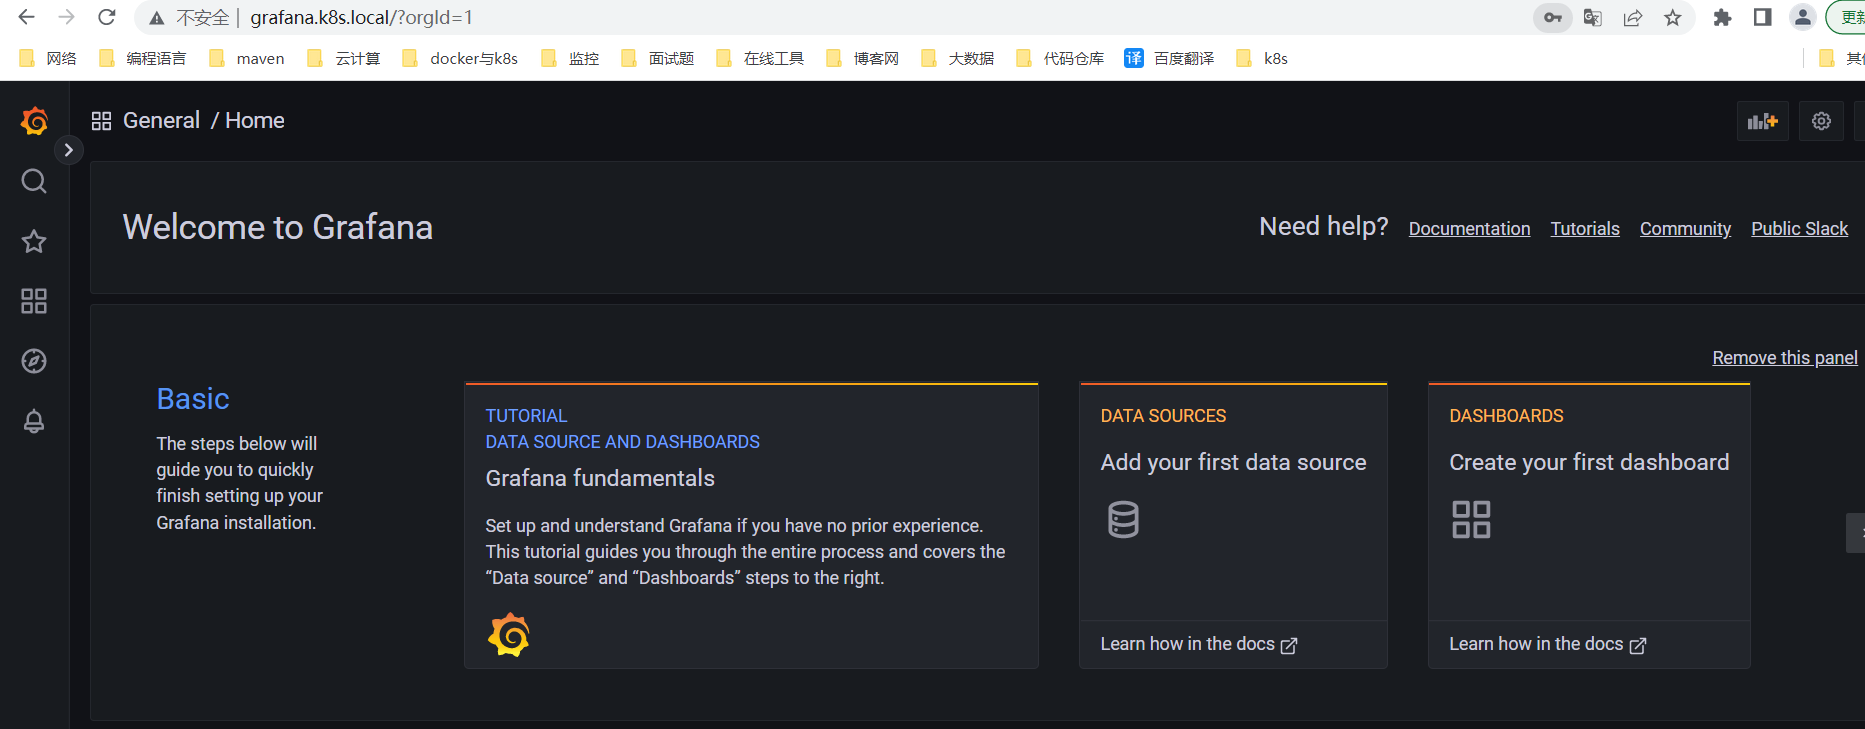1865x729 pixels.
Task: Open the docker与k8s bookmark folder
Action: [x=460, y=58]
